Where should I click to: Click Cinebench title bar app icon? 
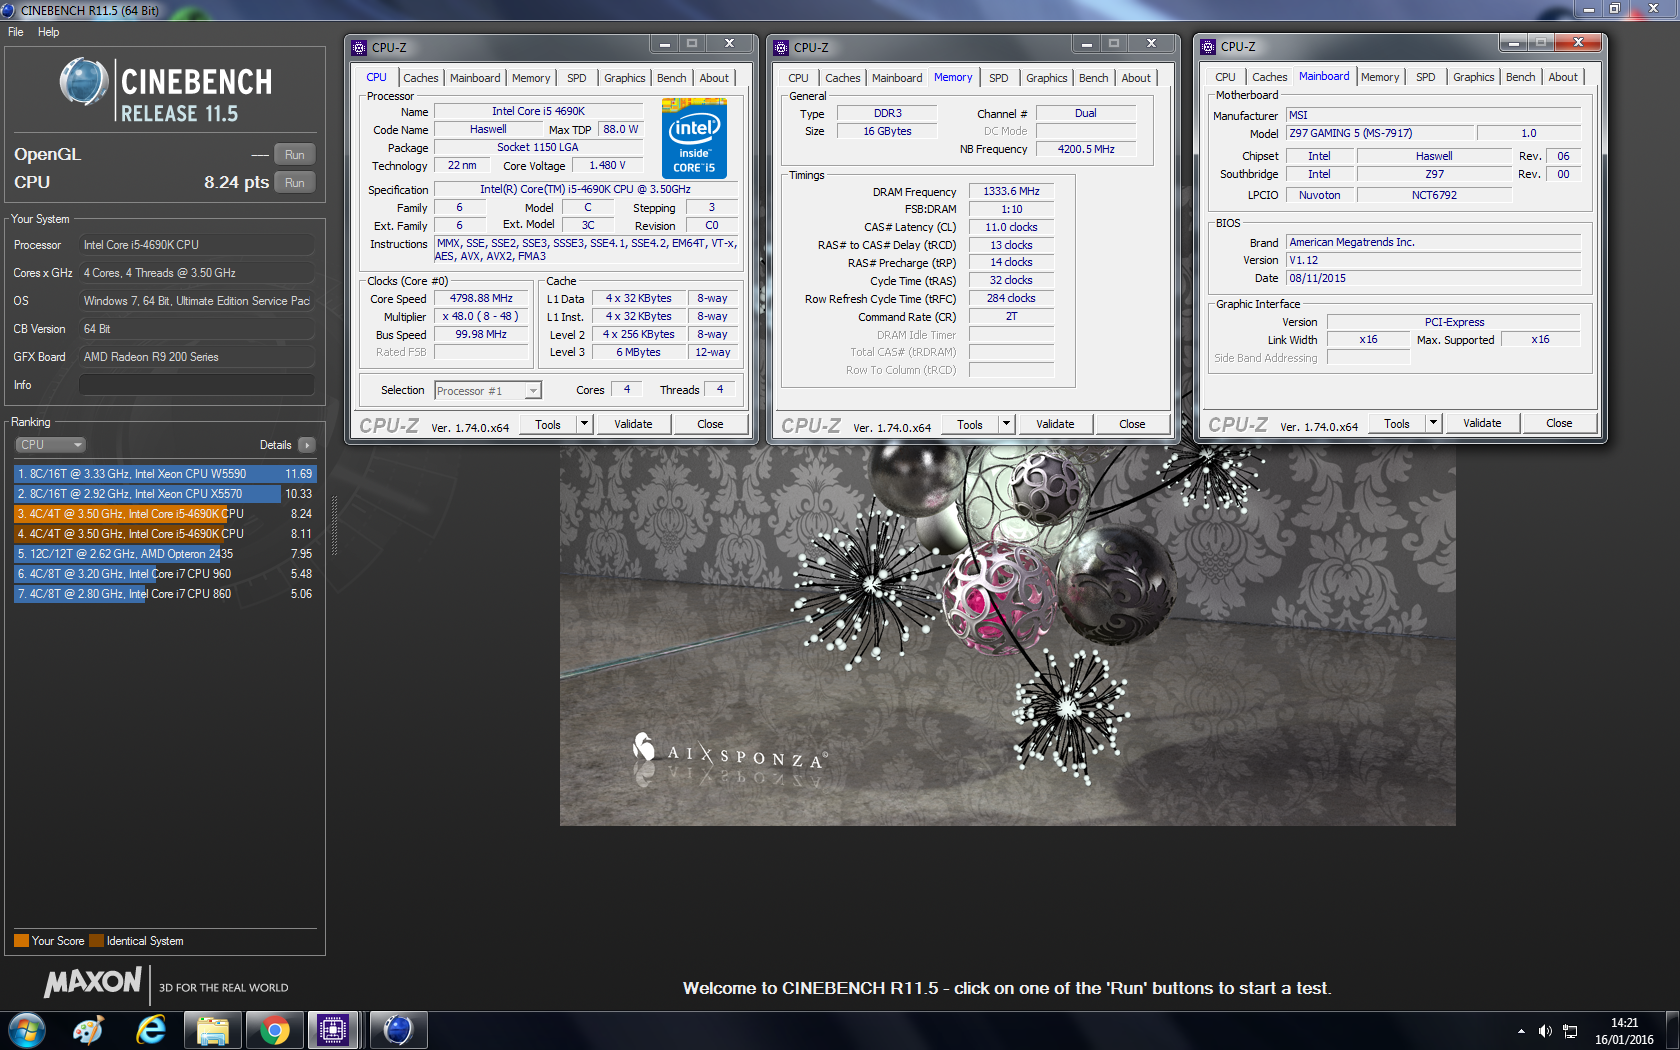tap(8, 10)
